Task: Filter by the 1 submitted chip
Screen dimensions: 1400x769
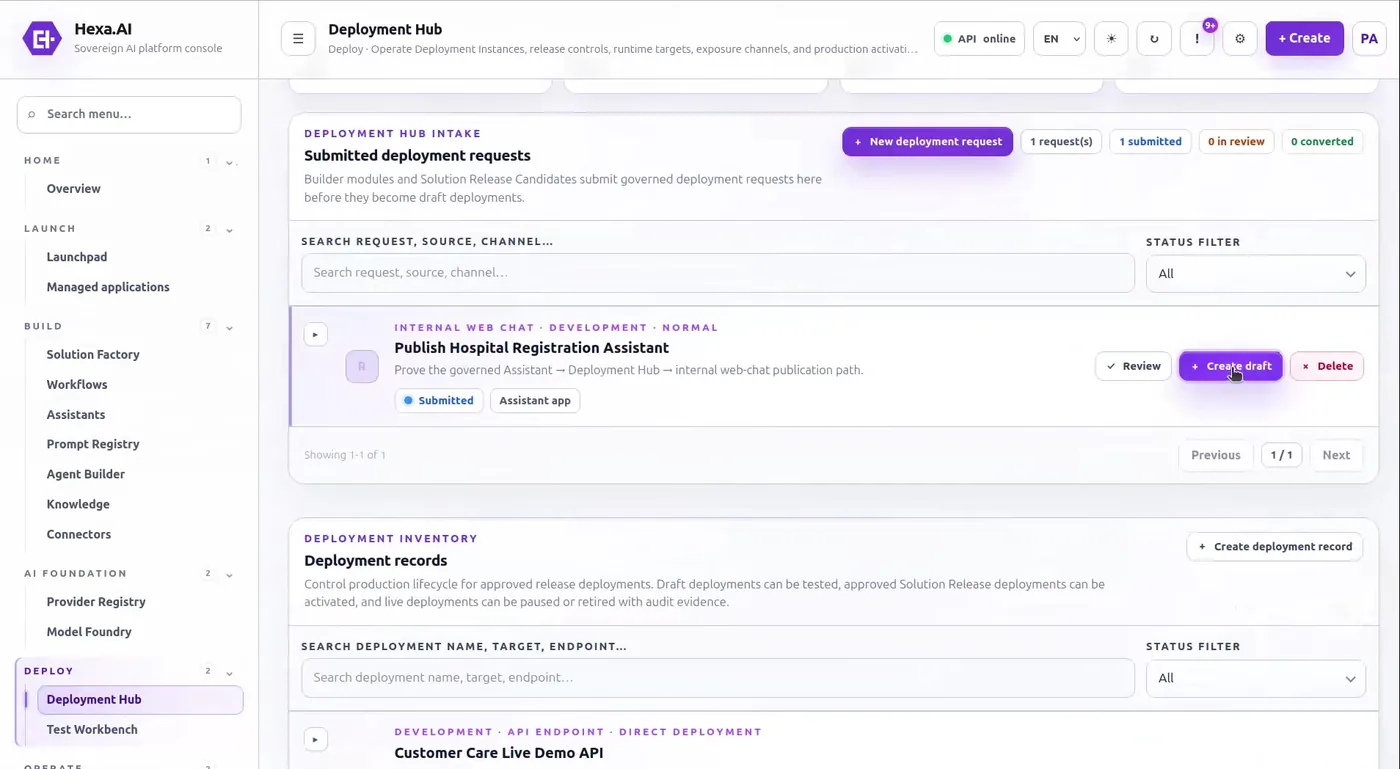Action: tap(1150, 141)
